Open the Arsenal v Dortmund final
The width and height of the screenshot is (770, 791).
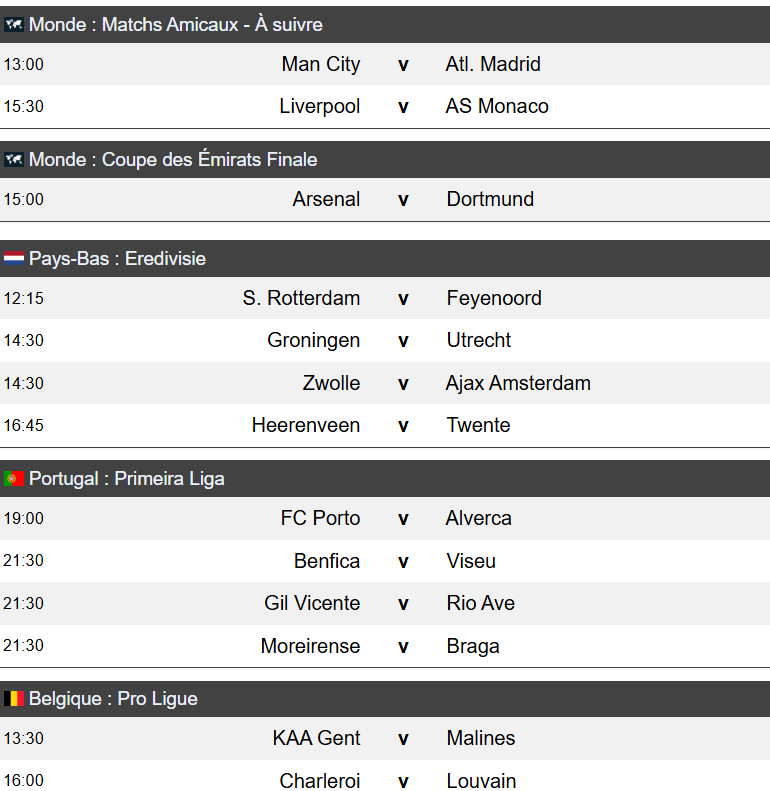point(385,199)
